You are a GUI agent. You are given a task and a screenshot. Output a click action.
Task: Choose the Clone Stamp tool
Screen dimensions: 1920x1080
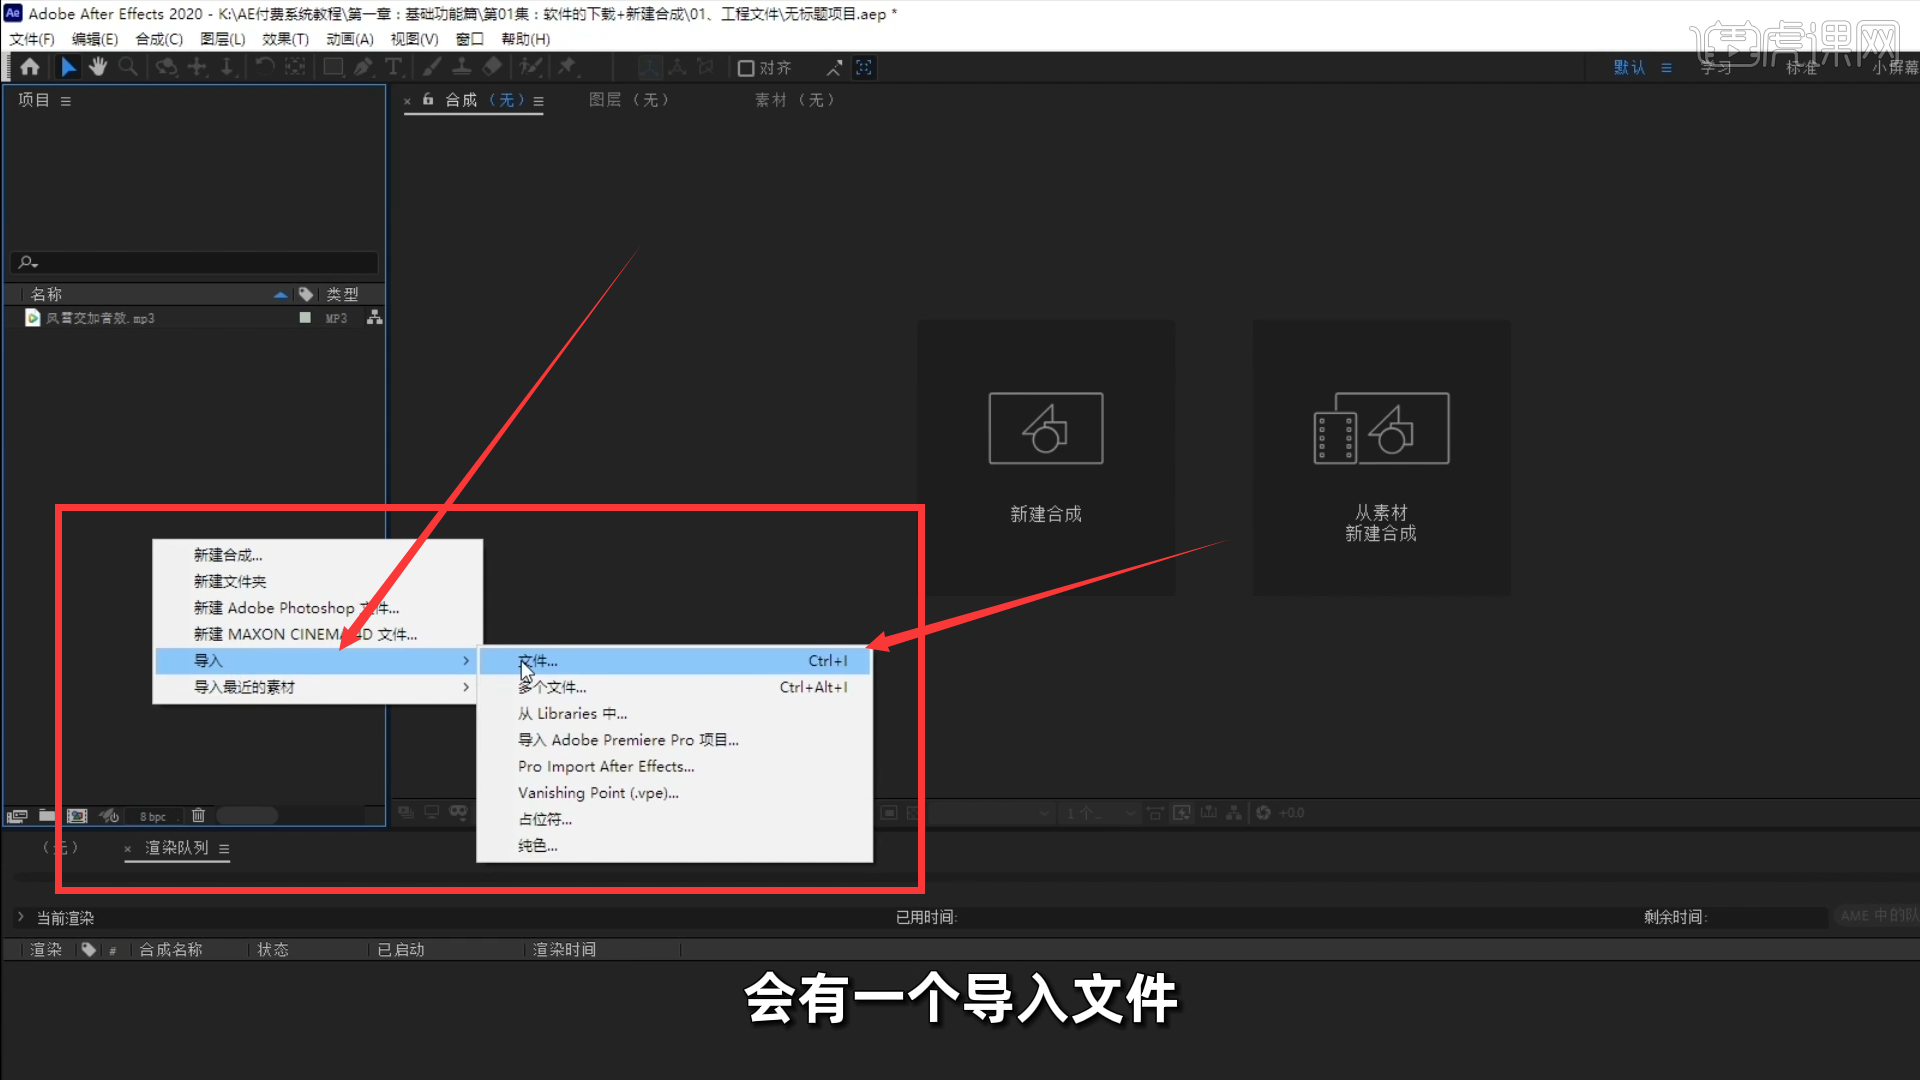(462, 67)
